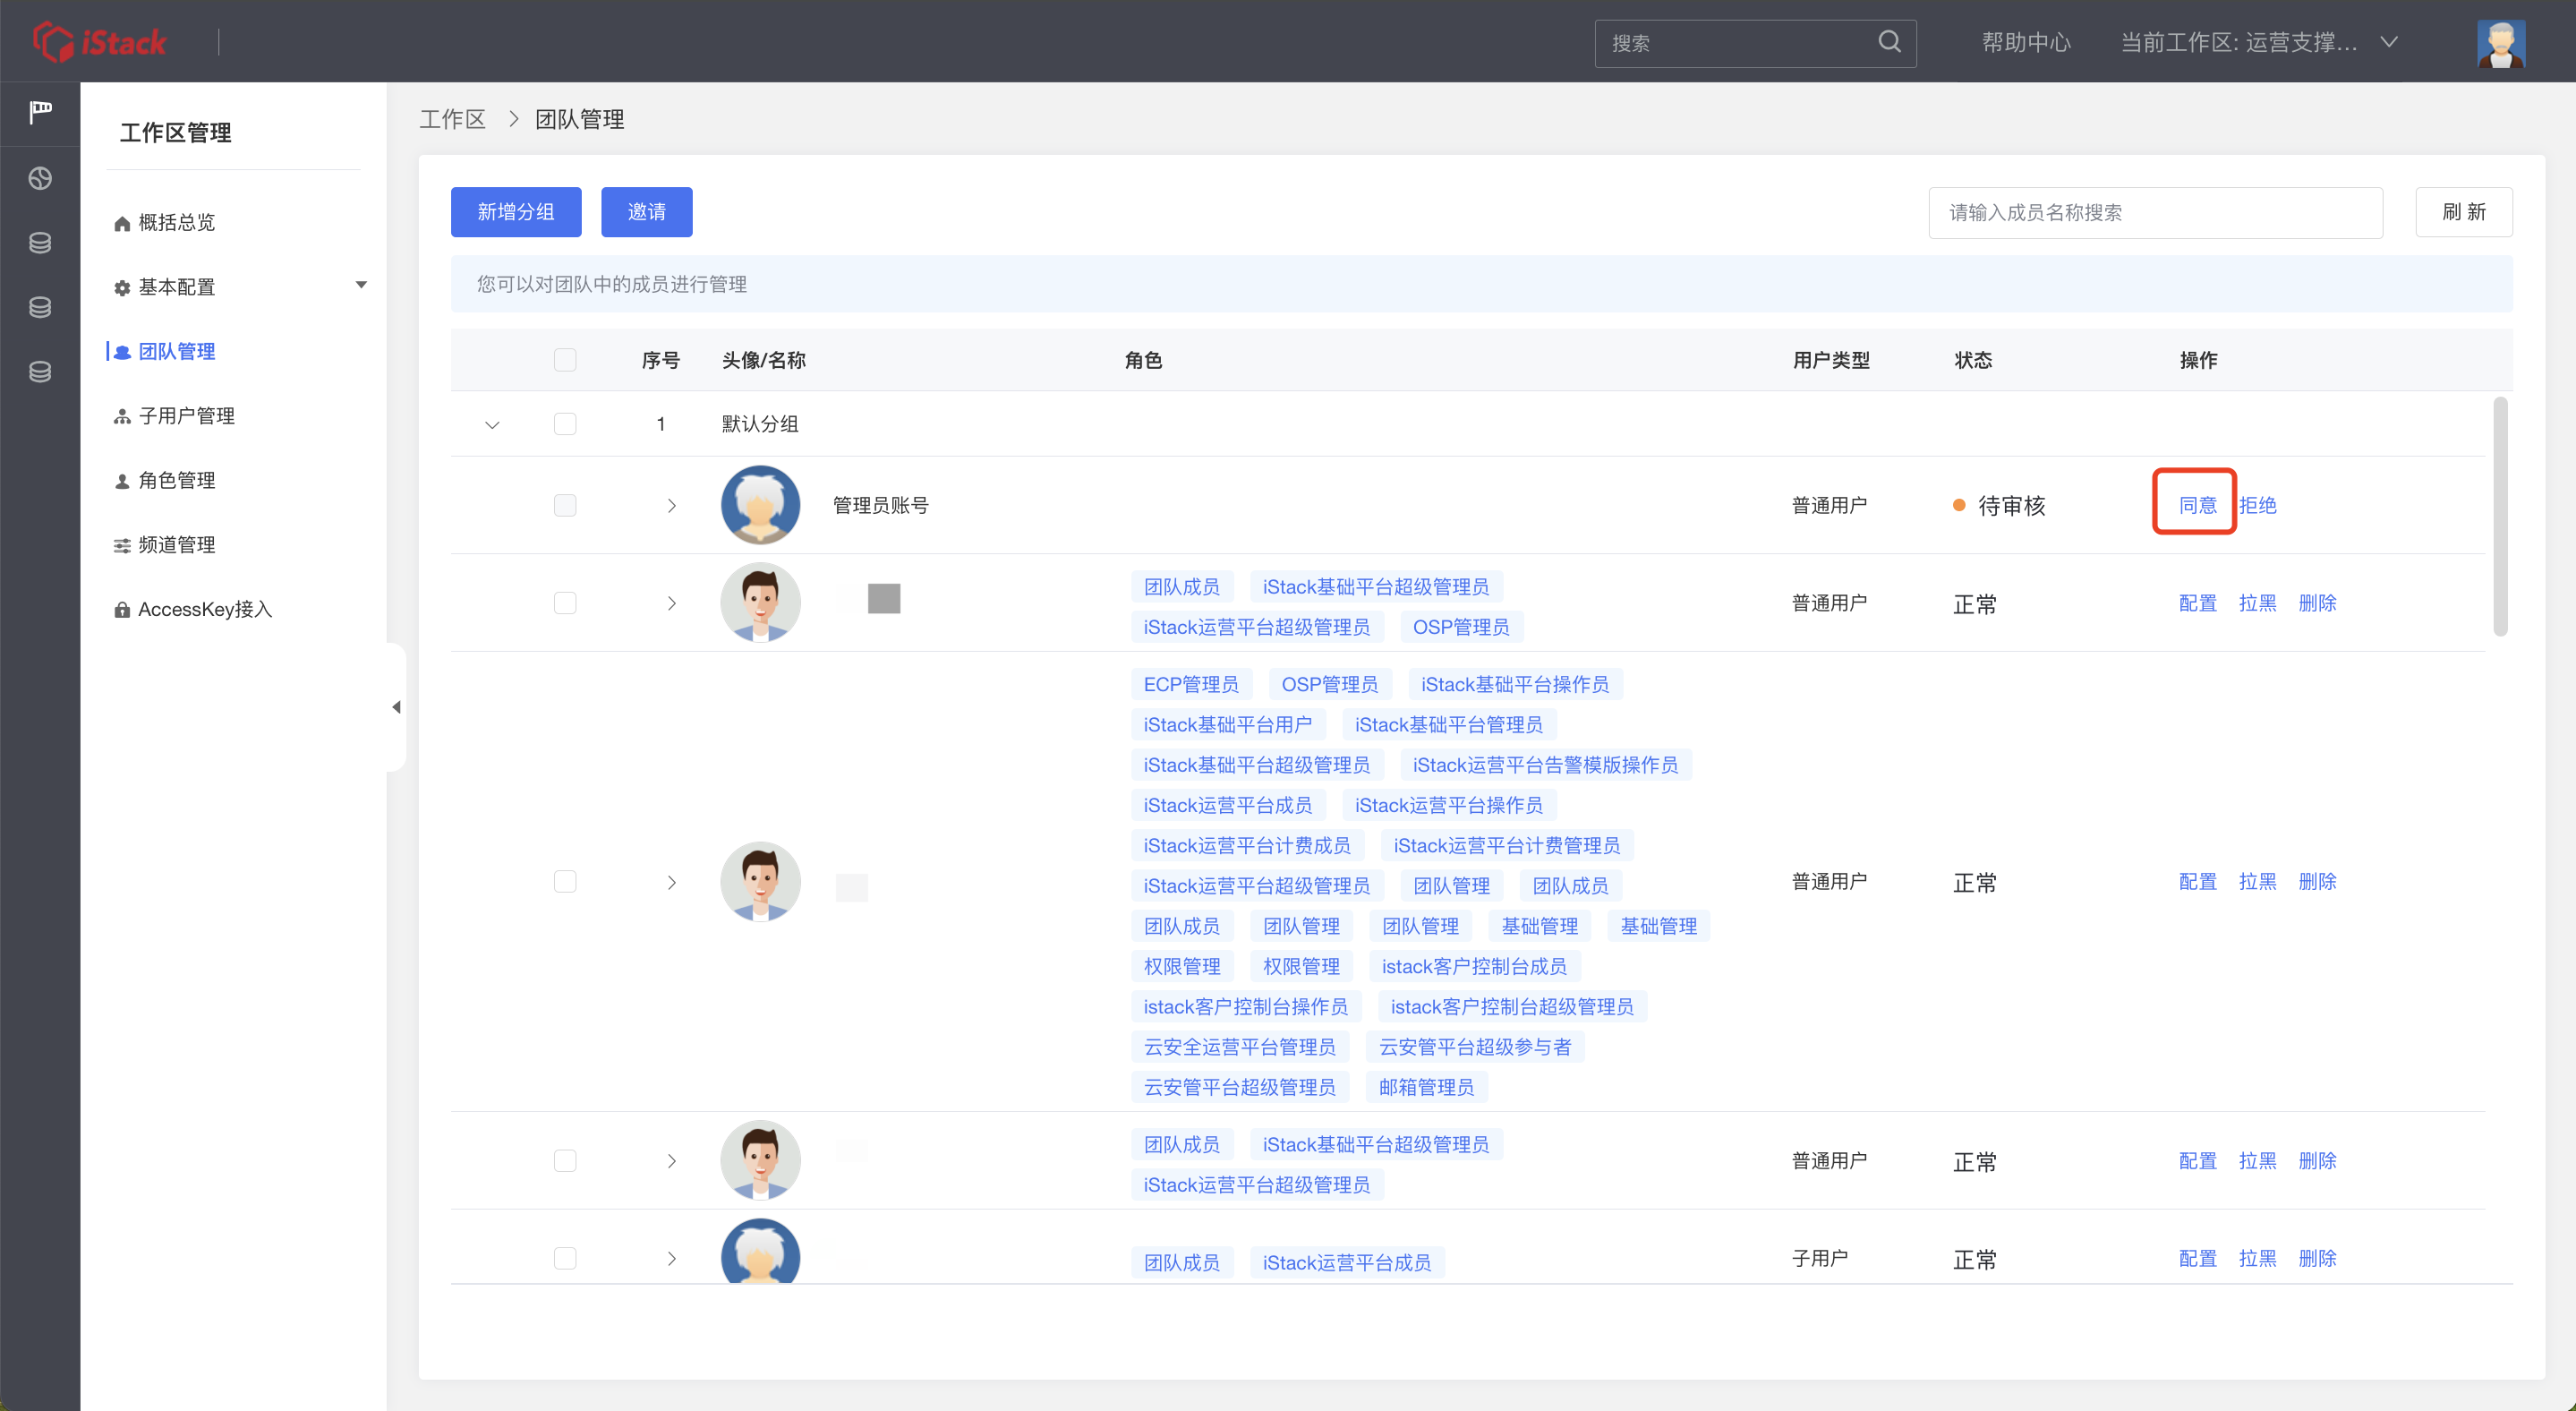Click the 管理员账号 avatar
Viewport: 2576px width, 1411px height.
click(x=760, y=505)
